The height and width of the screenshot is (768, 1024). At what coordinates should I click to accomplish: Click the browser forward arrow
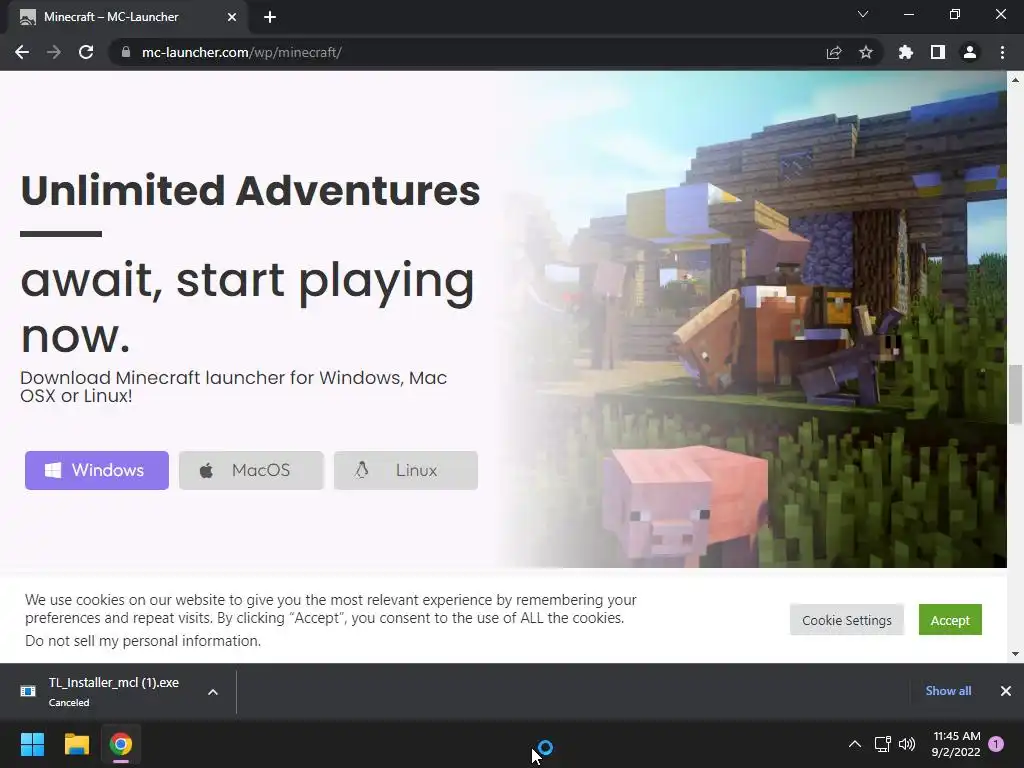[x=54, y=52]
